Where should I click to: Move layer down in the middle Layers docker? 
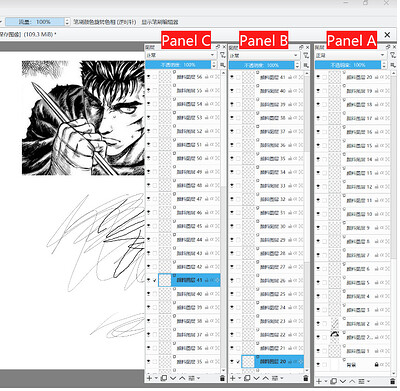256,378
